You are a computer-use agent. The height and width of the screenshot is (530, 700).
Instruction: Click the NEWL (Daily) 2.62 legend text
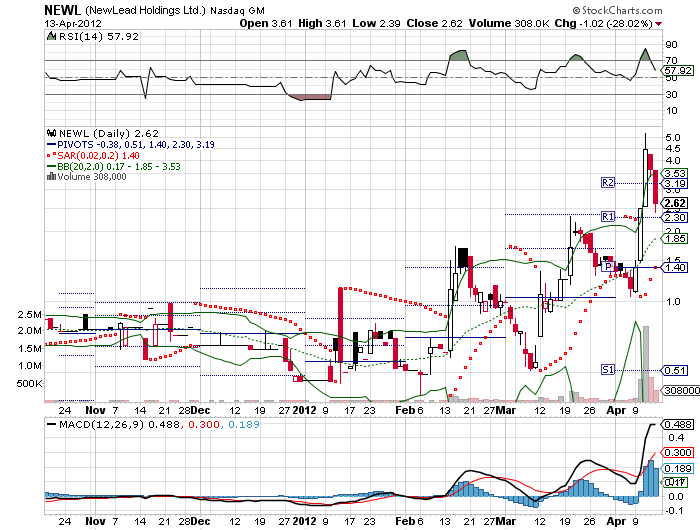(109, 134)
